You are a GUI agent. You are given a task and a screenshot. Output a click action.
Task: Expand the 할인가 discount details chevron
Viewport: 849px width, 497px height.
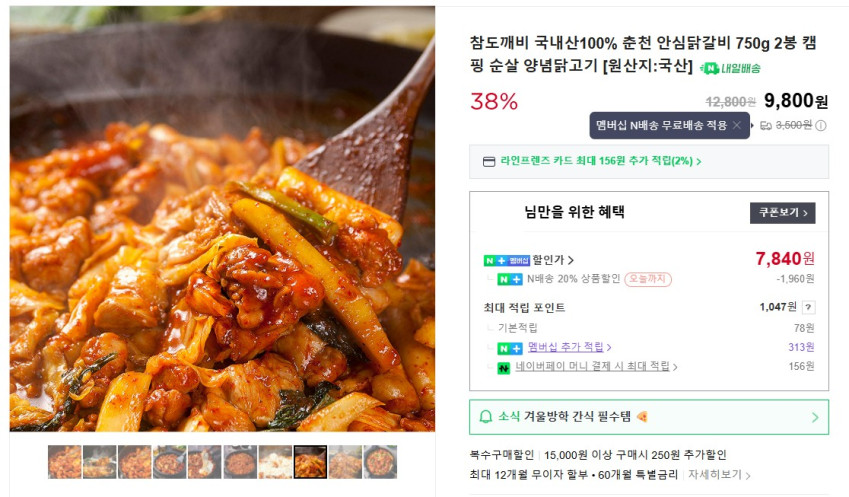(571, 260)
